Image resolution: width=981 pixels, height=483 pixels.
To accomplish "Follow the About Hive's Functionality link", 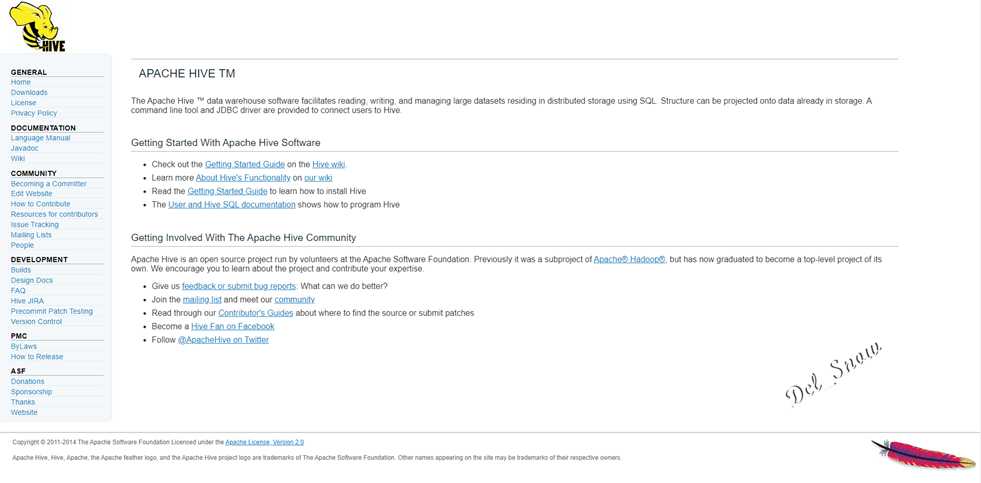I will [x=243, y=178].
